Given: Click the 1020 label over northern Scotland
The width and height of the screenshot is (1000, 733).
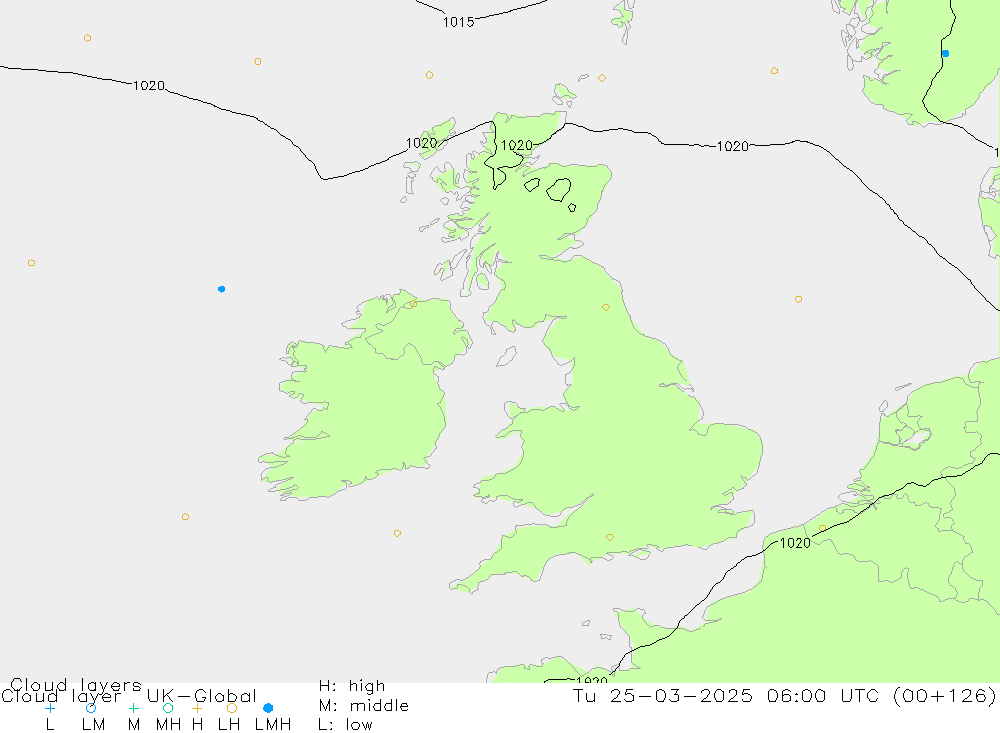Looking at the screenshot, I should coord(517,145).
